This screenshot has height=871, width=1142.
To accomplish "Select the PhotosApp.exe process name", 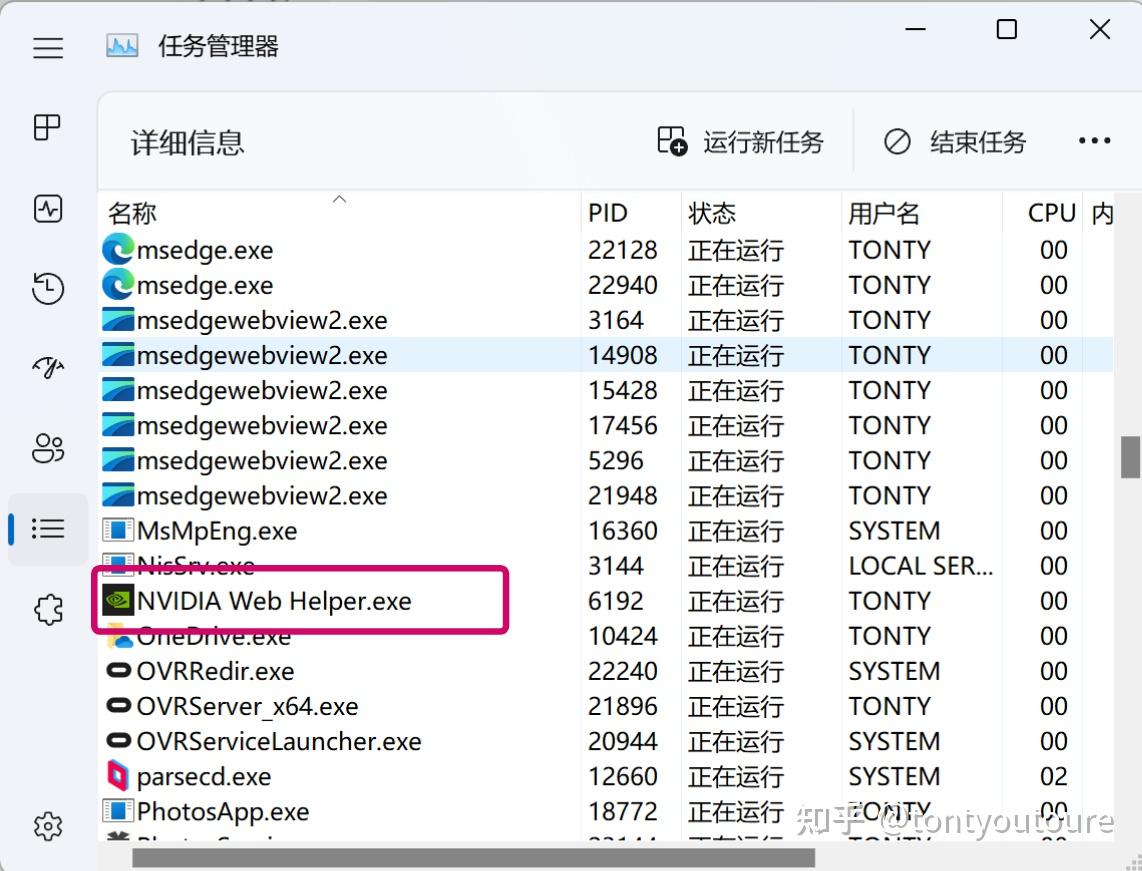I will (223, 811).
